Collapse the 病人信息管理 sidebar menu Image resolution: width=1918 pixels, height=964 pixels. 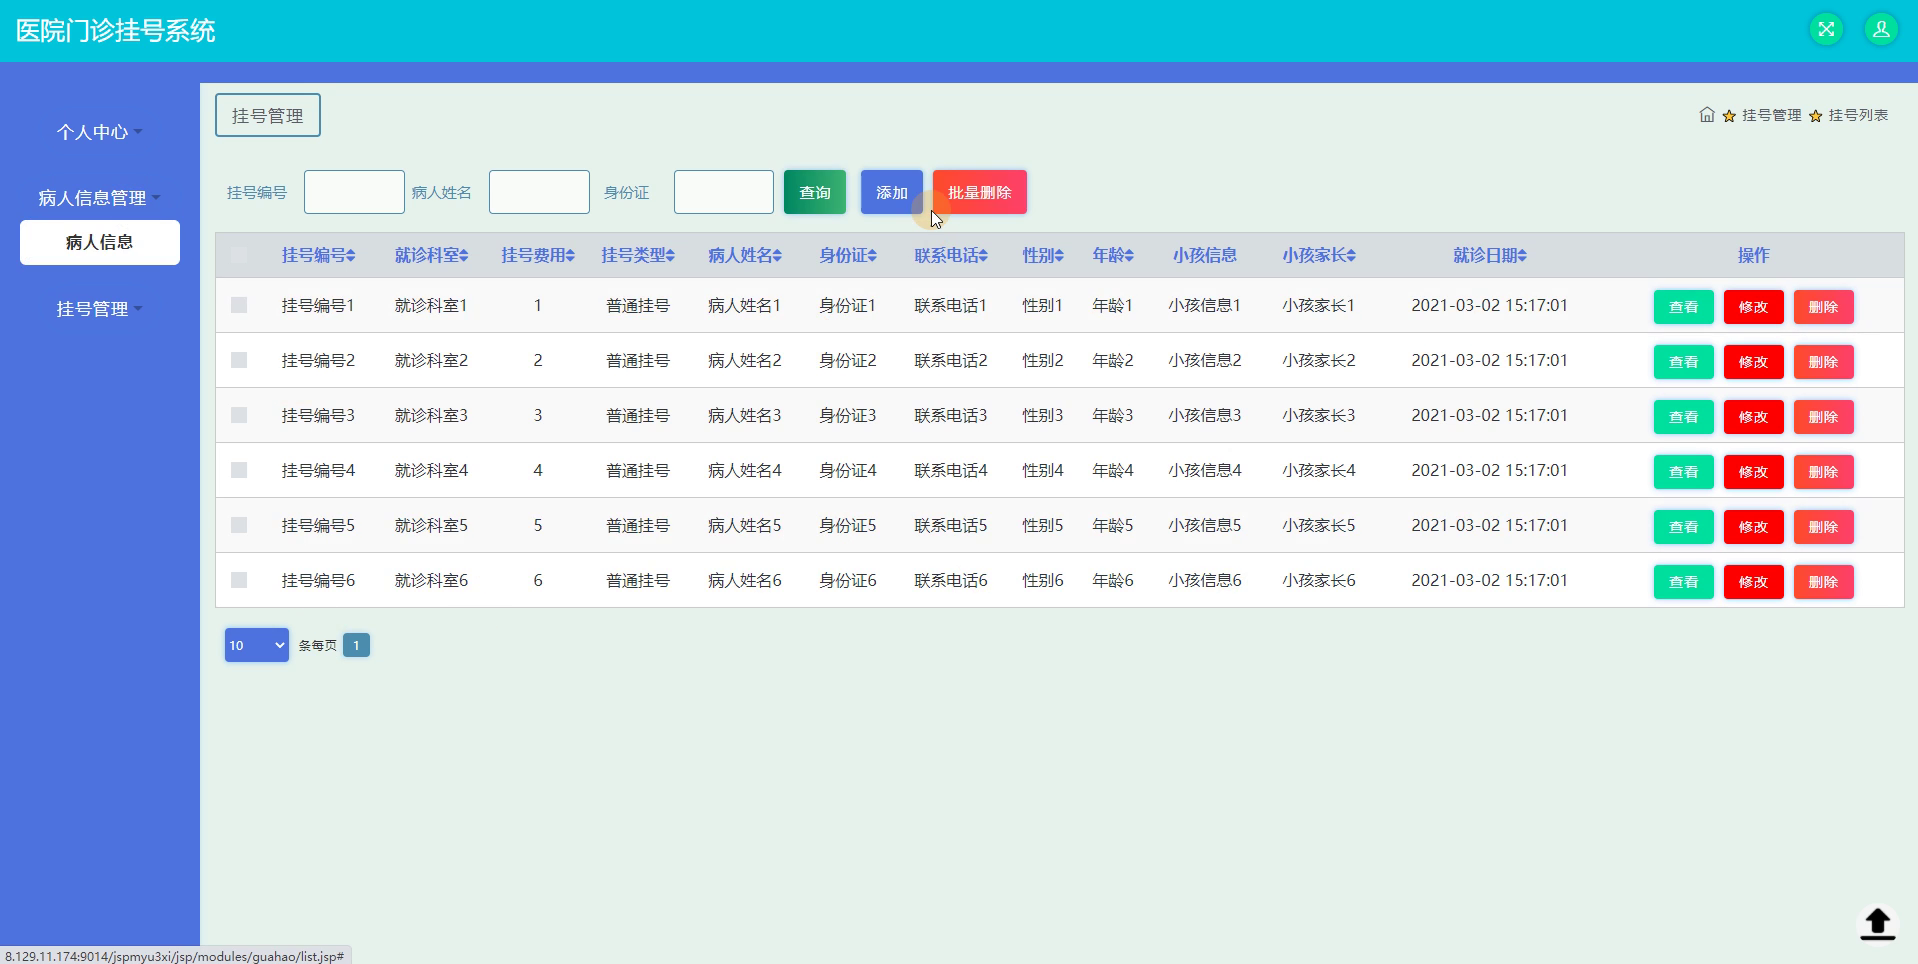point(99,198)
